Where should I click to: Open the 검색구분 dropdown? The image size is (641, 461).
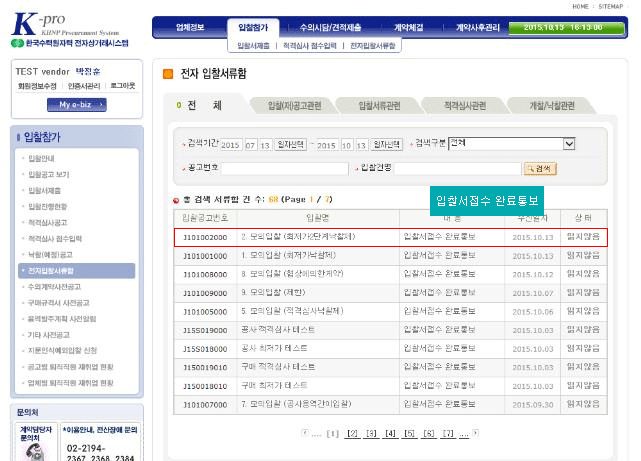coord(511,144)
